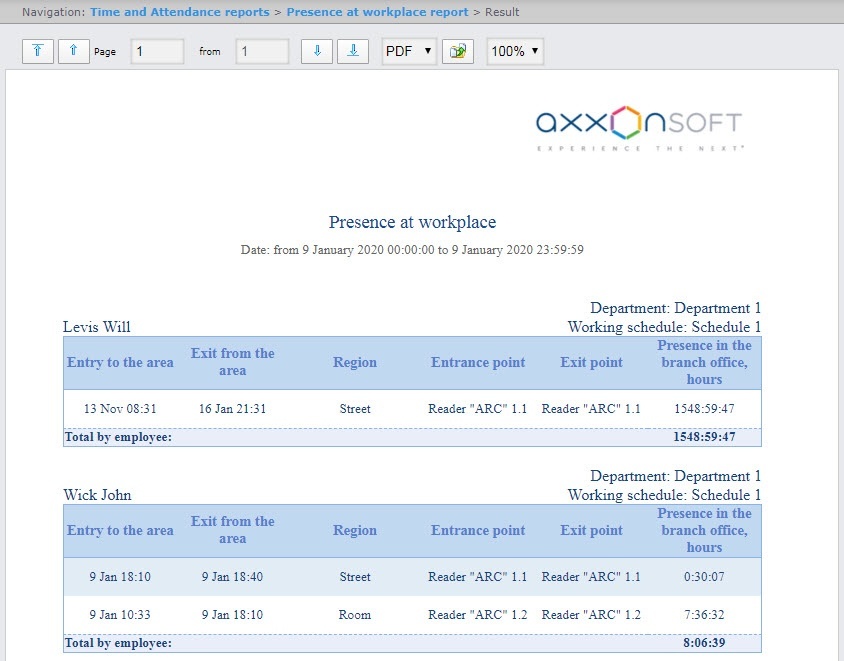Go to the next report page

point(317,51)
